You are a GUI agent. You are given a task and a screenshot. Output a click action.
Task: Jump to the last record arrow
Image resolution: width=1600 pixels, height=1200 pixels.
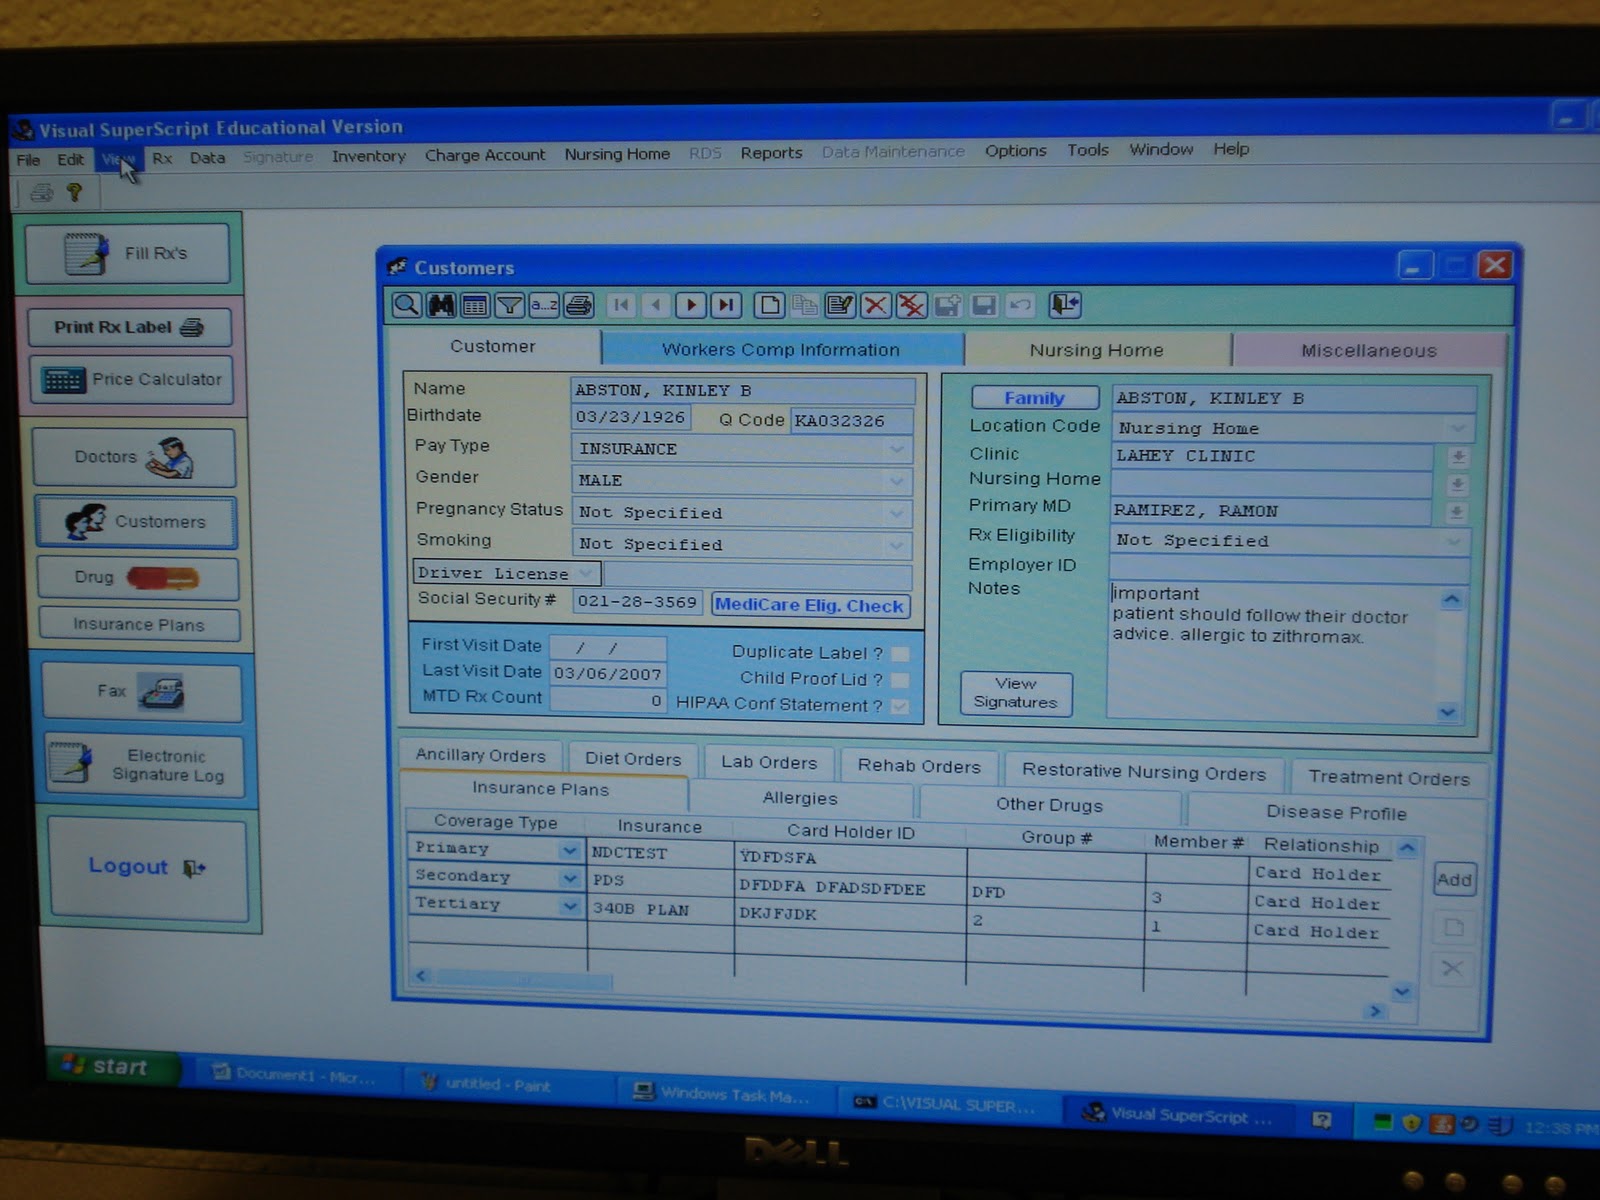pyautogui.click(x=726, y=305)
